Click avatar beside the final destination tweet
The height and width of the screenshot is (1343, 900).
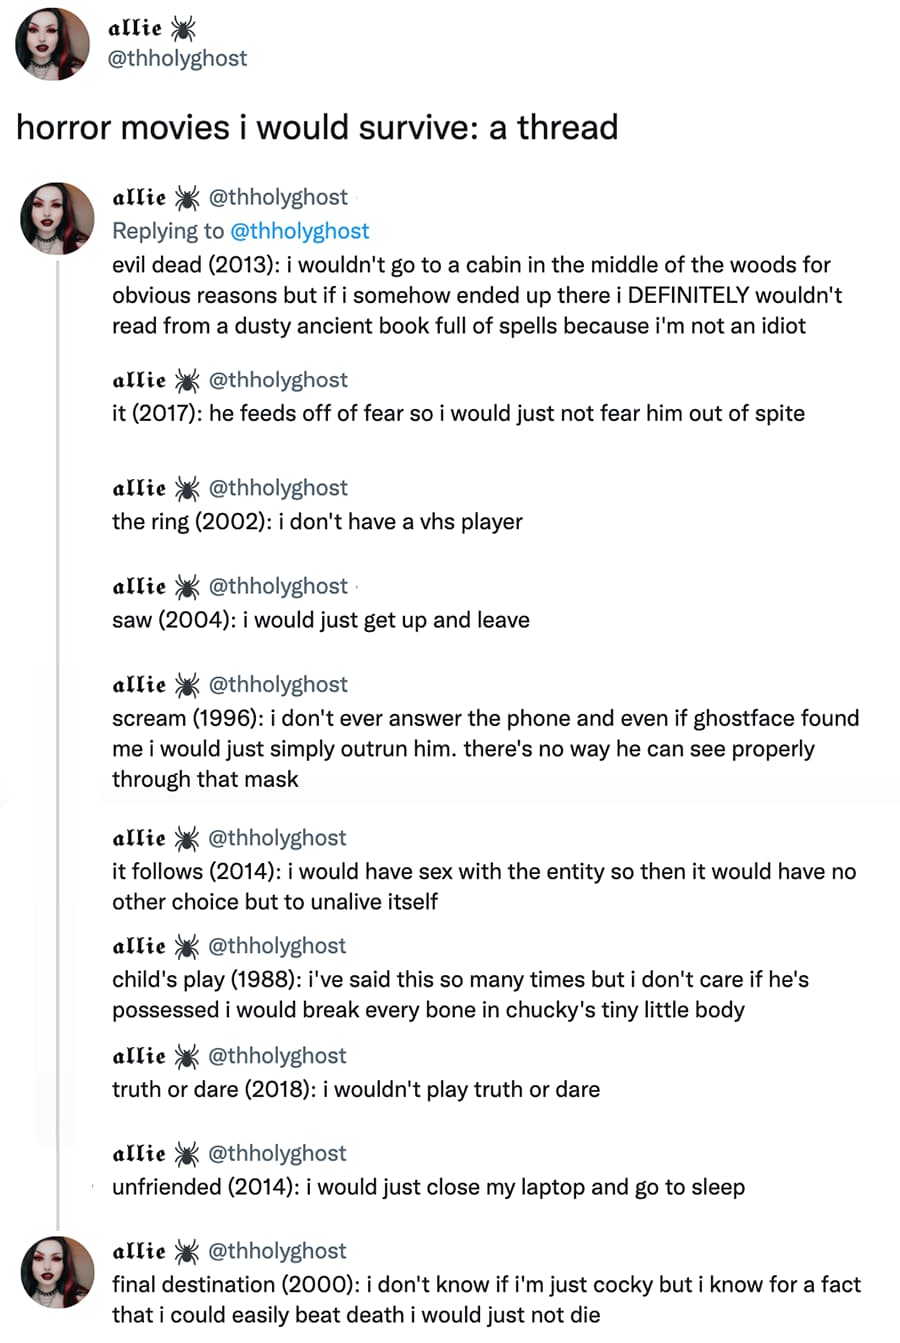click(57, 1271)
